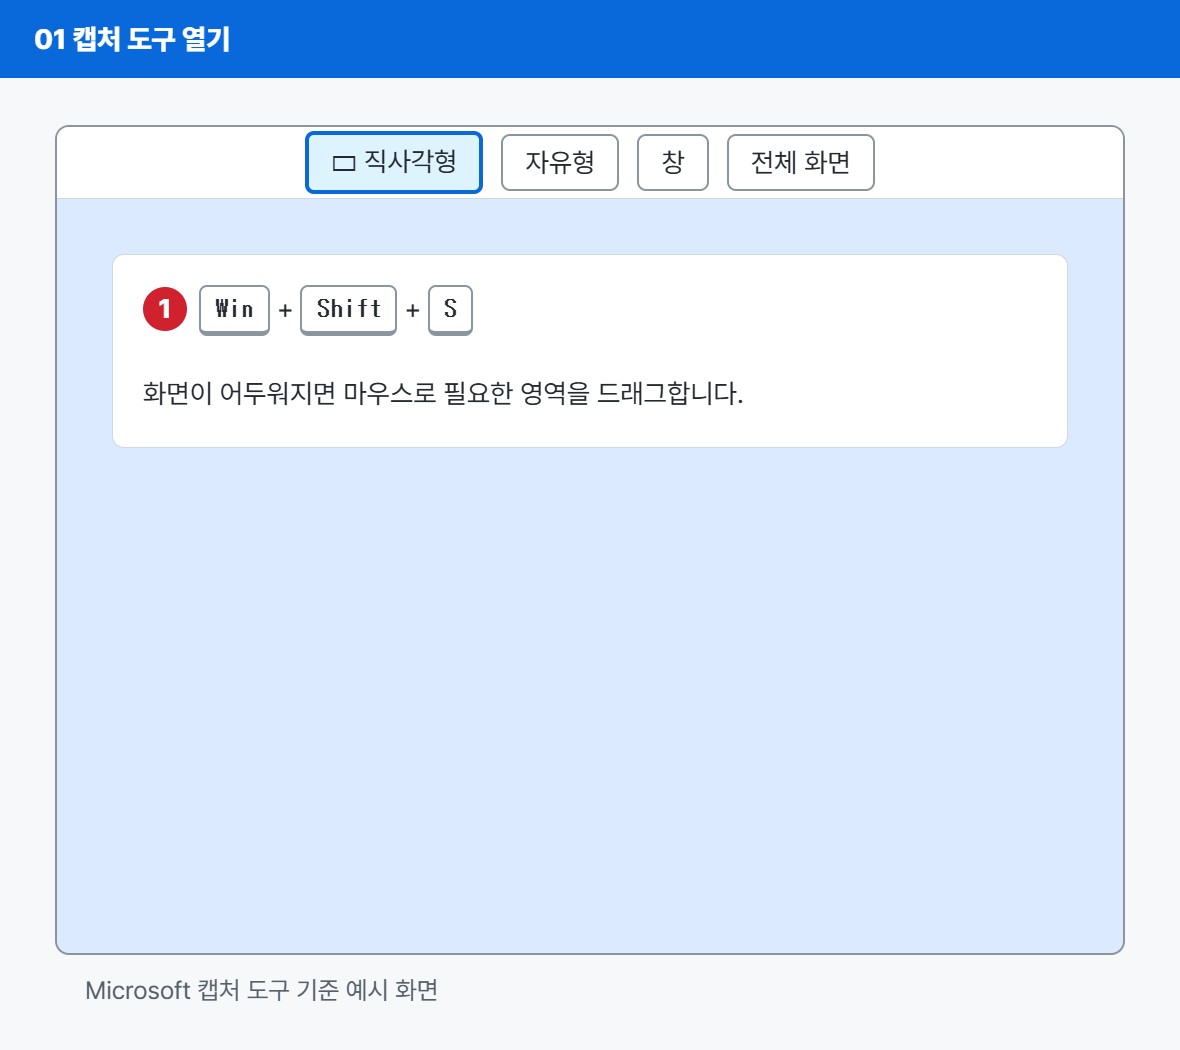
Task: Select the 전체 화면 capture mode
Action: [x=801, y=163]
